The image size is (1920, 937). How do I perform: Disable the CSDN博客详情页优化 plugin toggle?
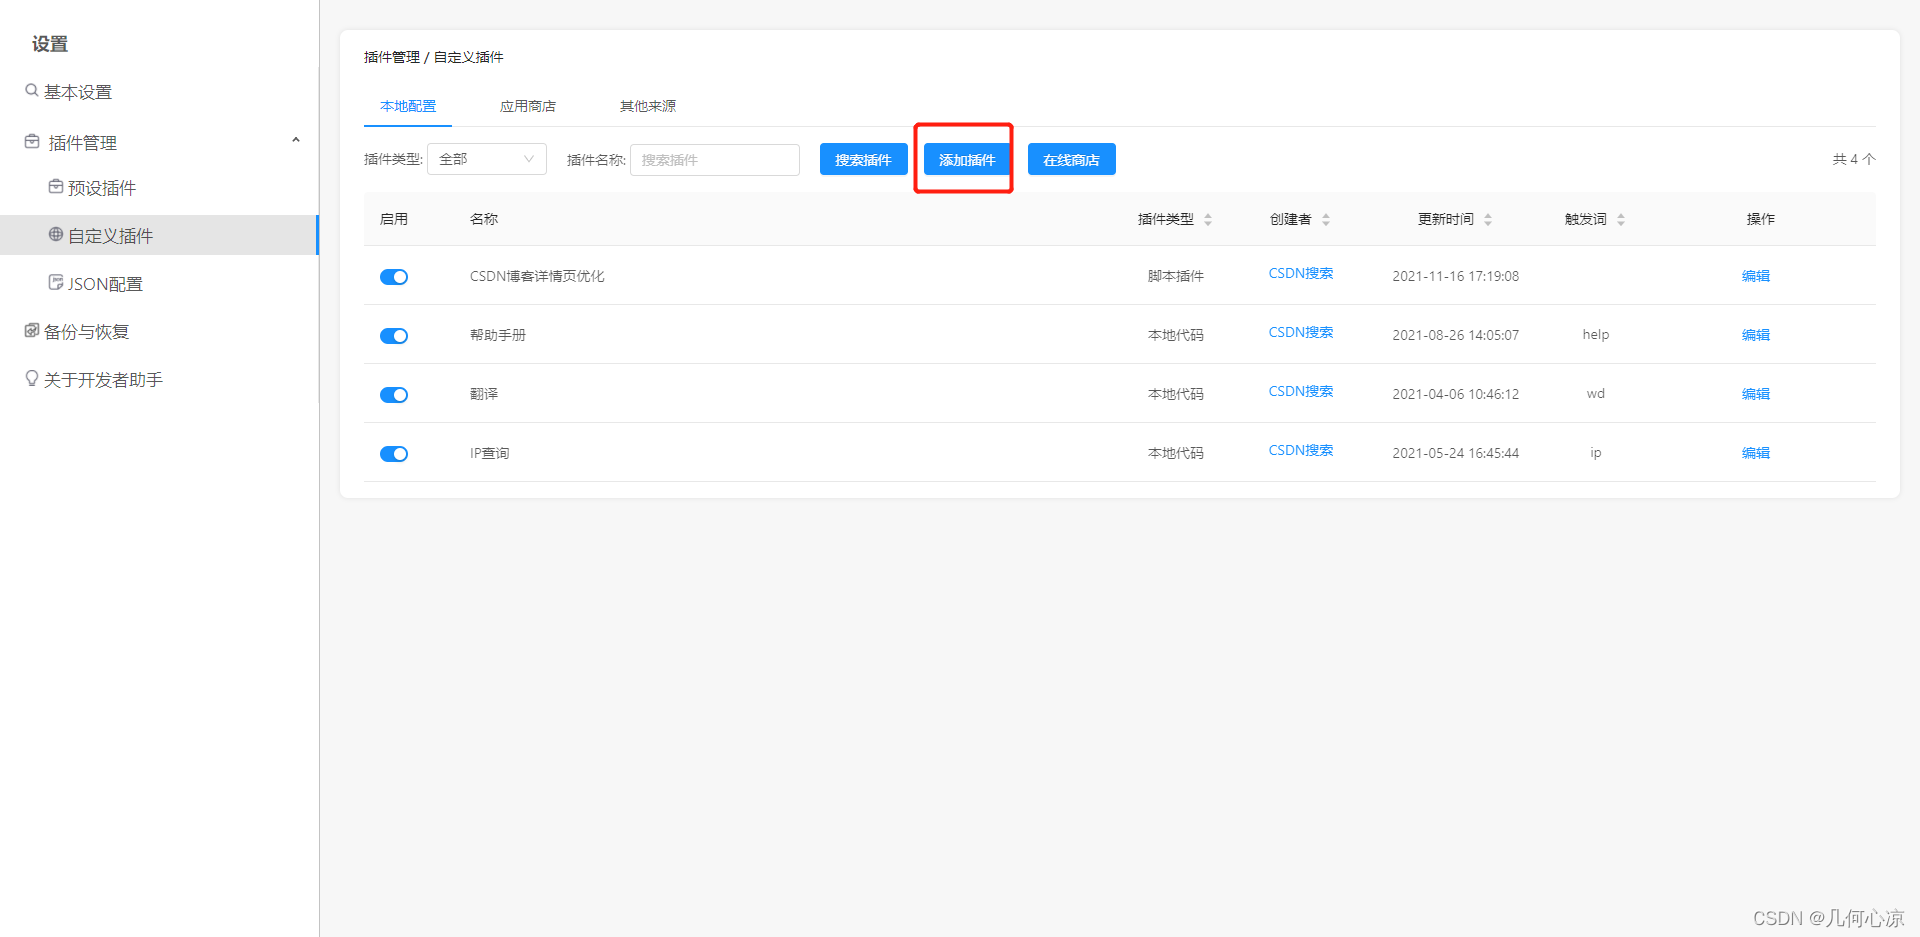[394, 277]
